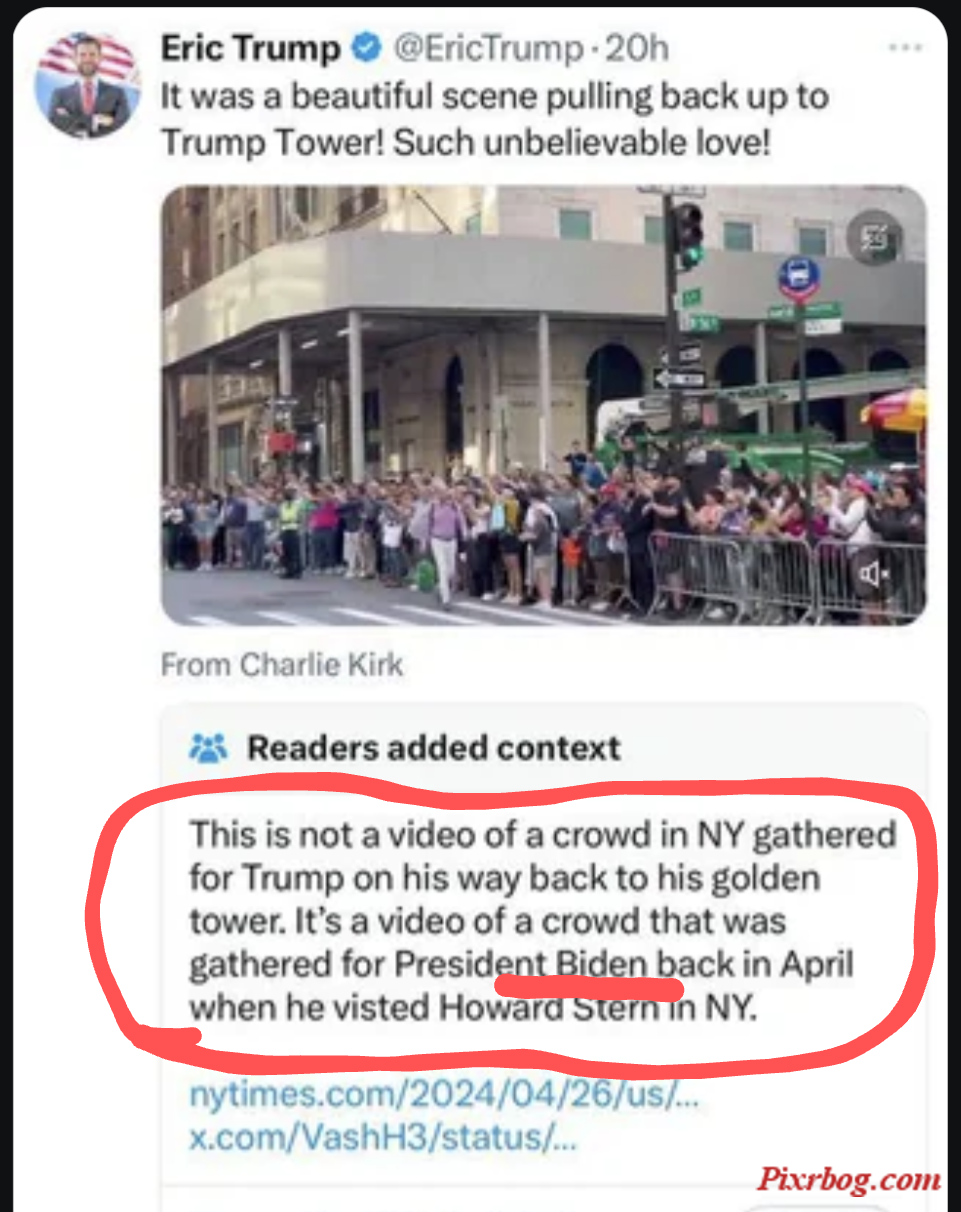Click the @EricTrump handle
This screenshot has height=1212, width=961.
(488, 47)
